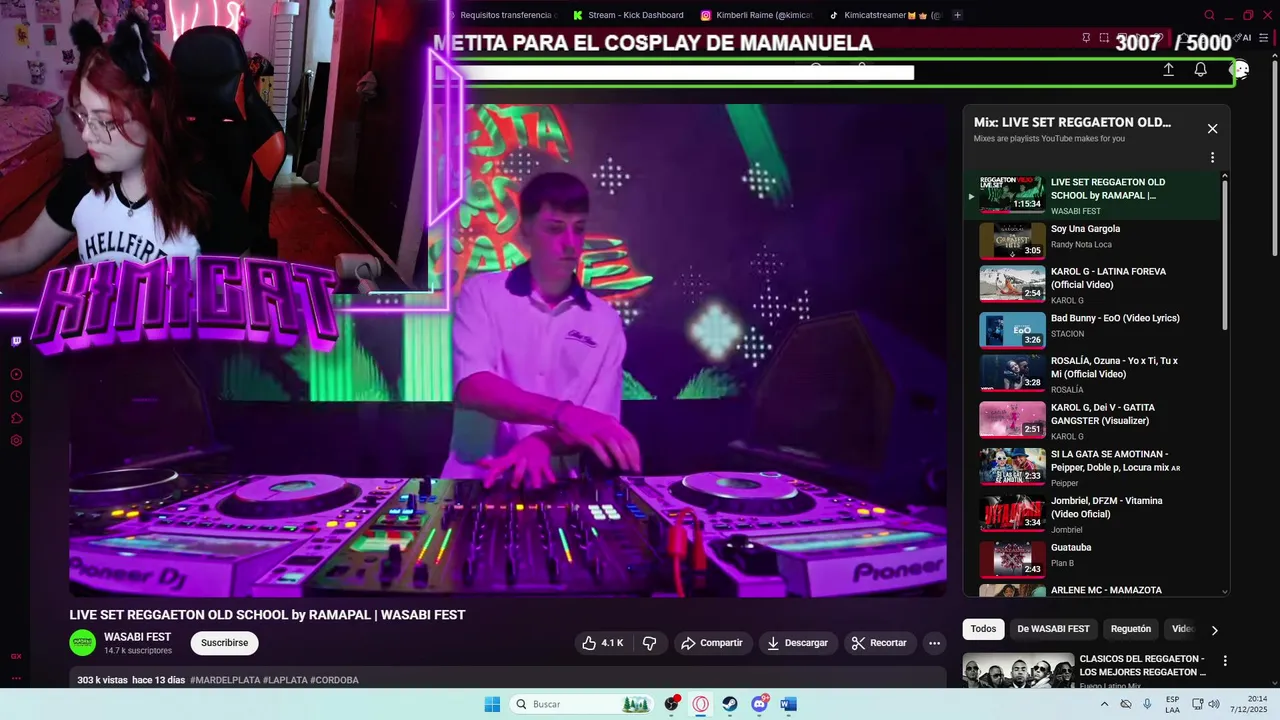Open OBS Studio from the taskbar

672,704
